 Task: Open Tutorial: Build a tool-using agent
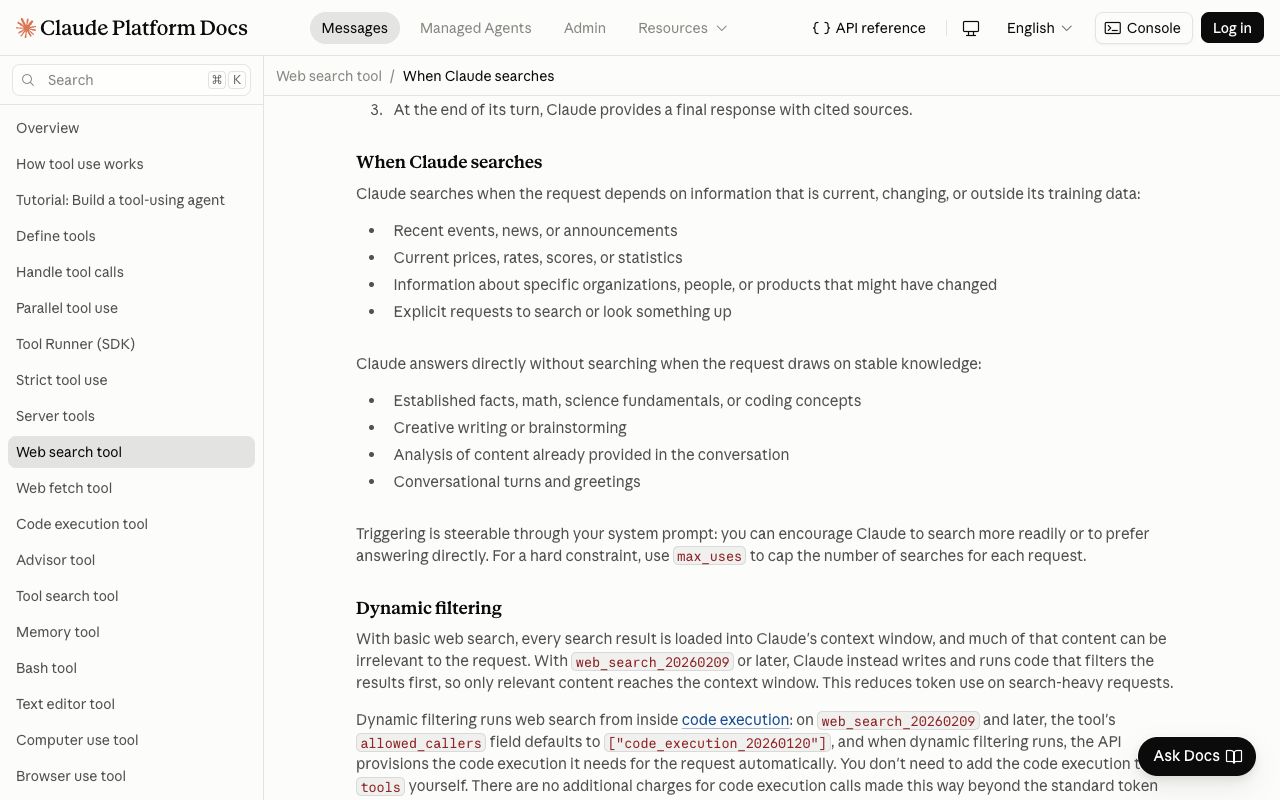click(131, 200)
